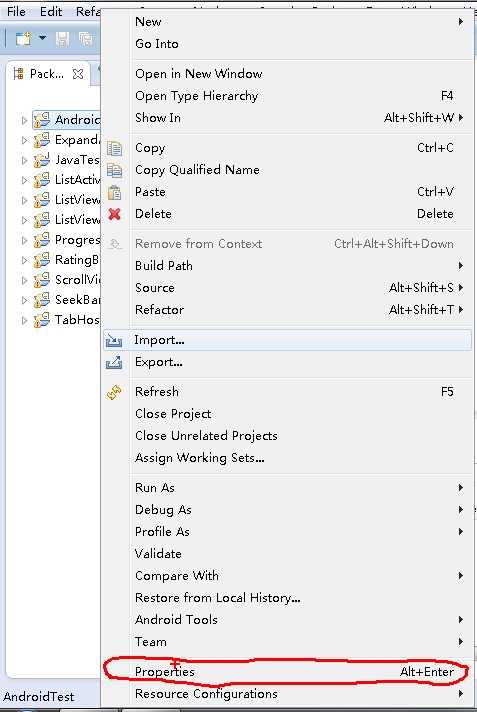Click the yellow Refresh icon
477x712 pixels.
coord(114,392)
